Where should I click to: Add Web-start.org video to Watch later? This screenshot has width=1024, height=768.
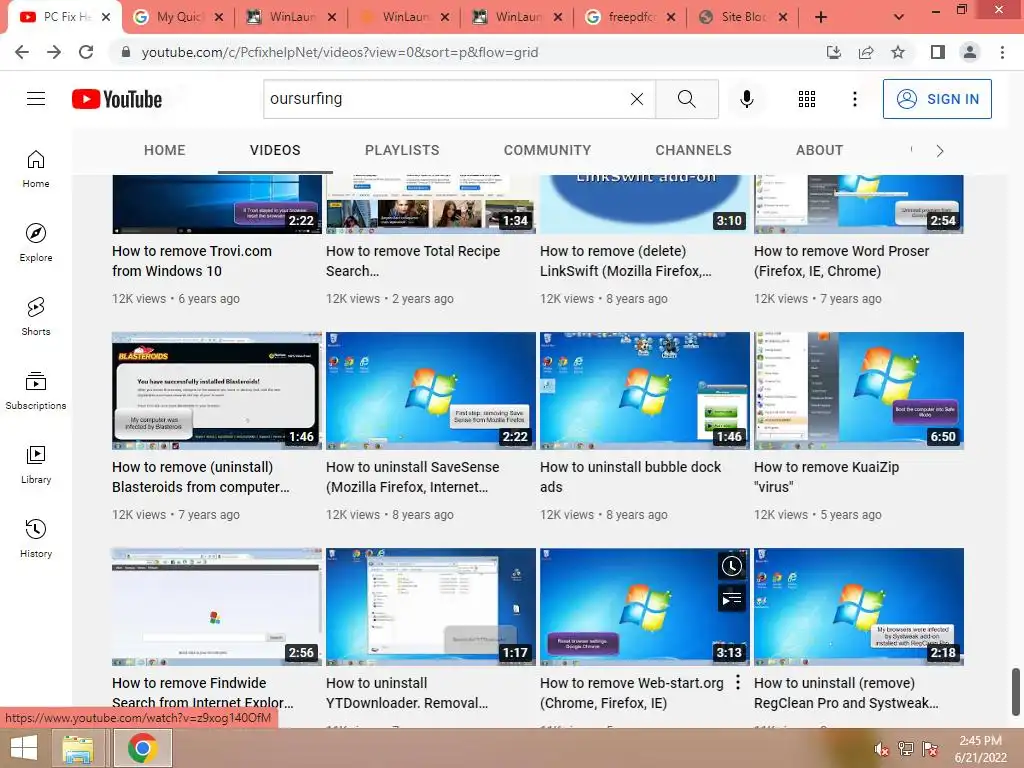(x=731, y=566)
